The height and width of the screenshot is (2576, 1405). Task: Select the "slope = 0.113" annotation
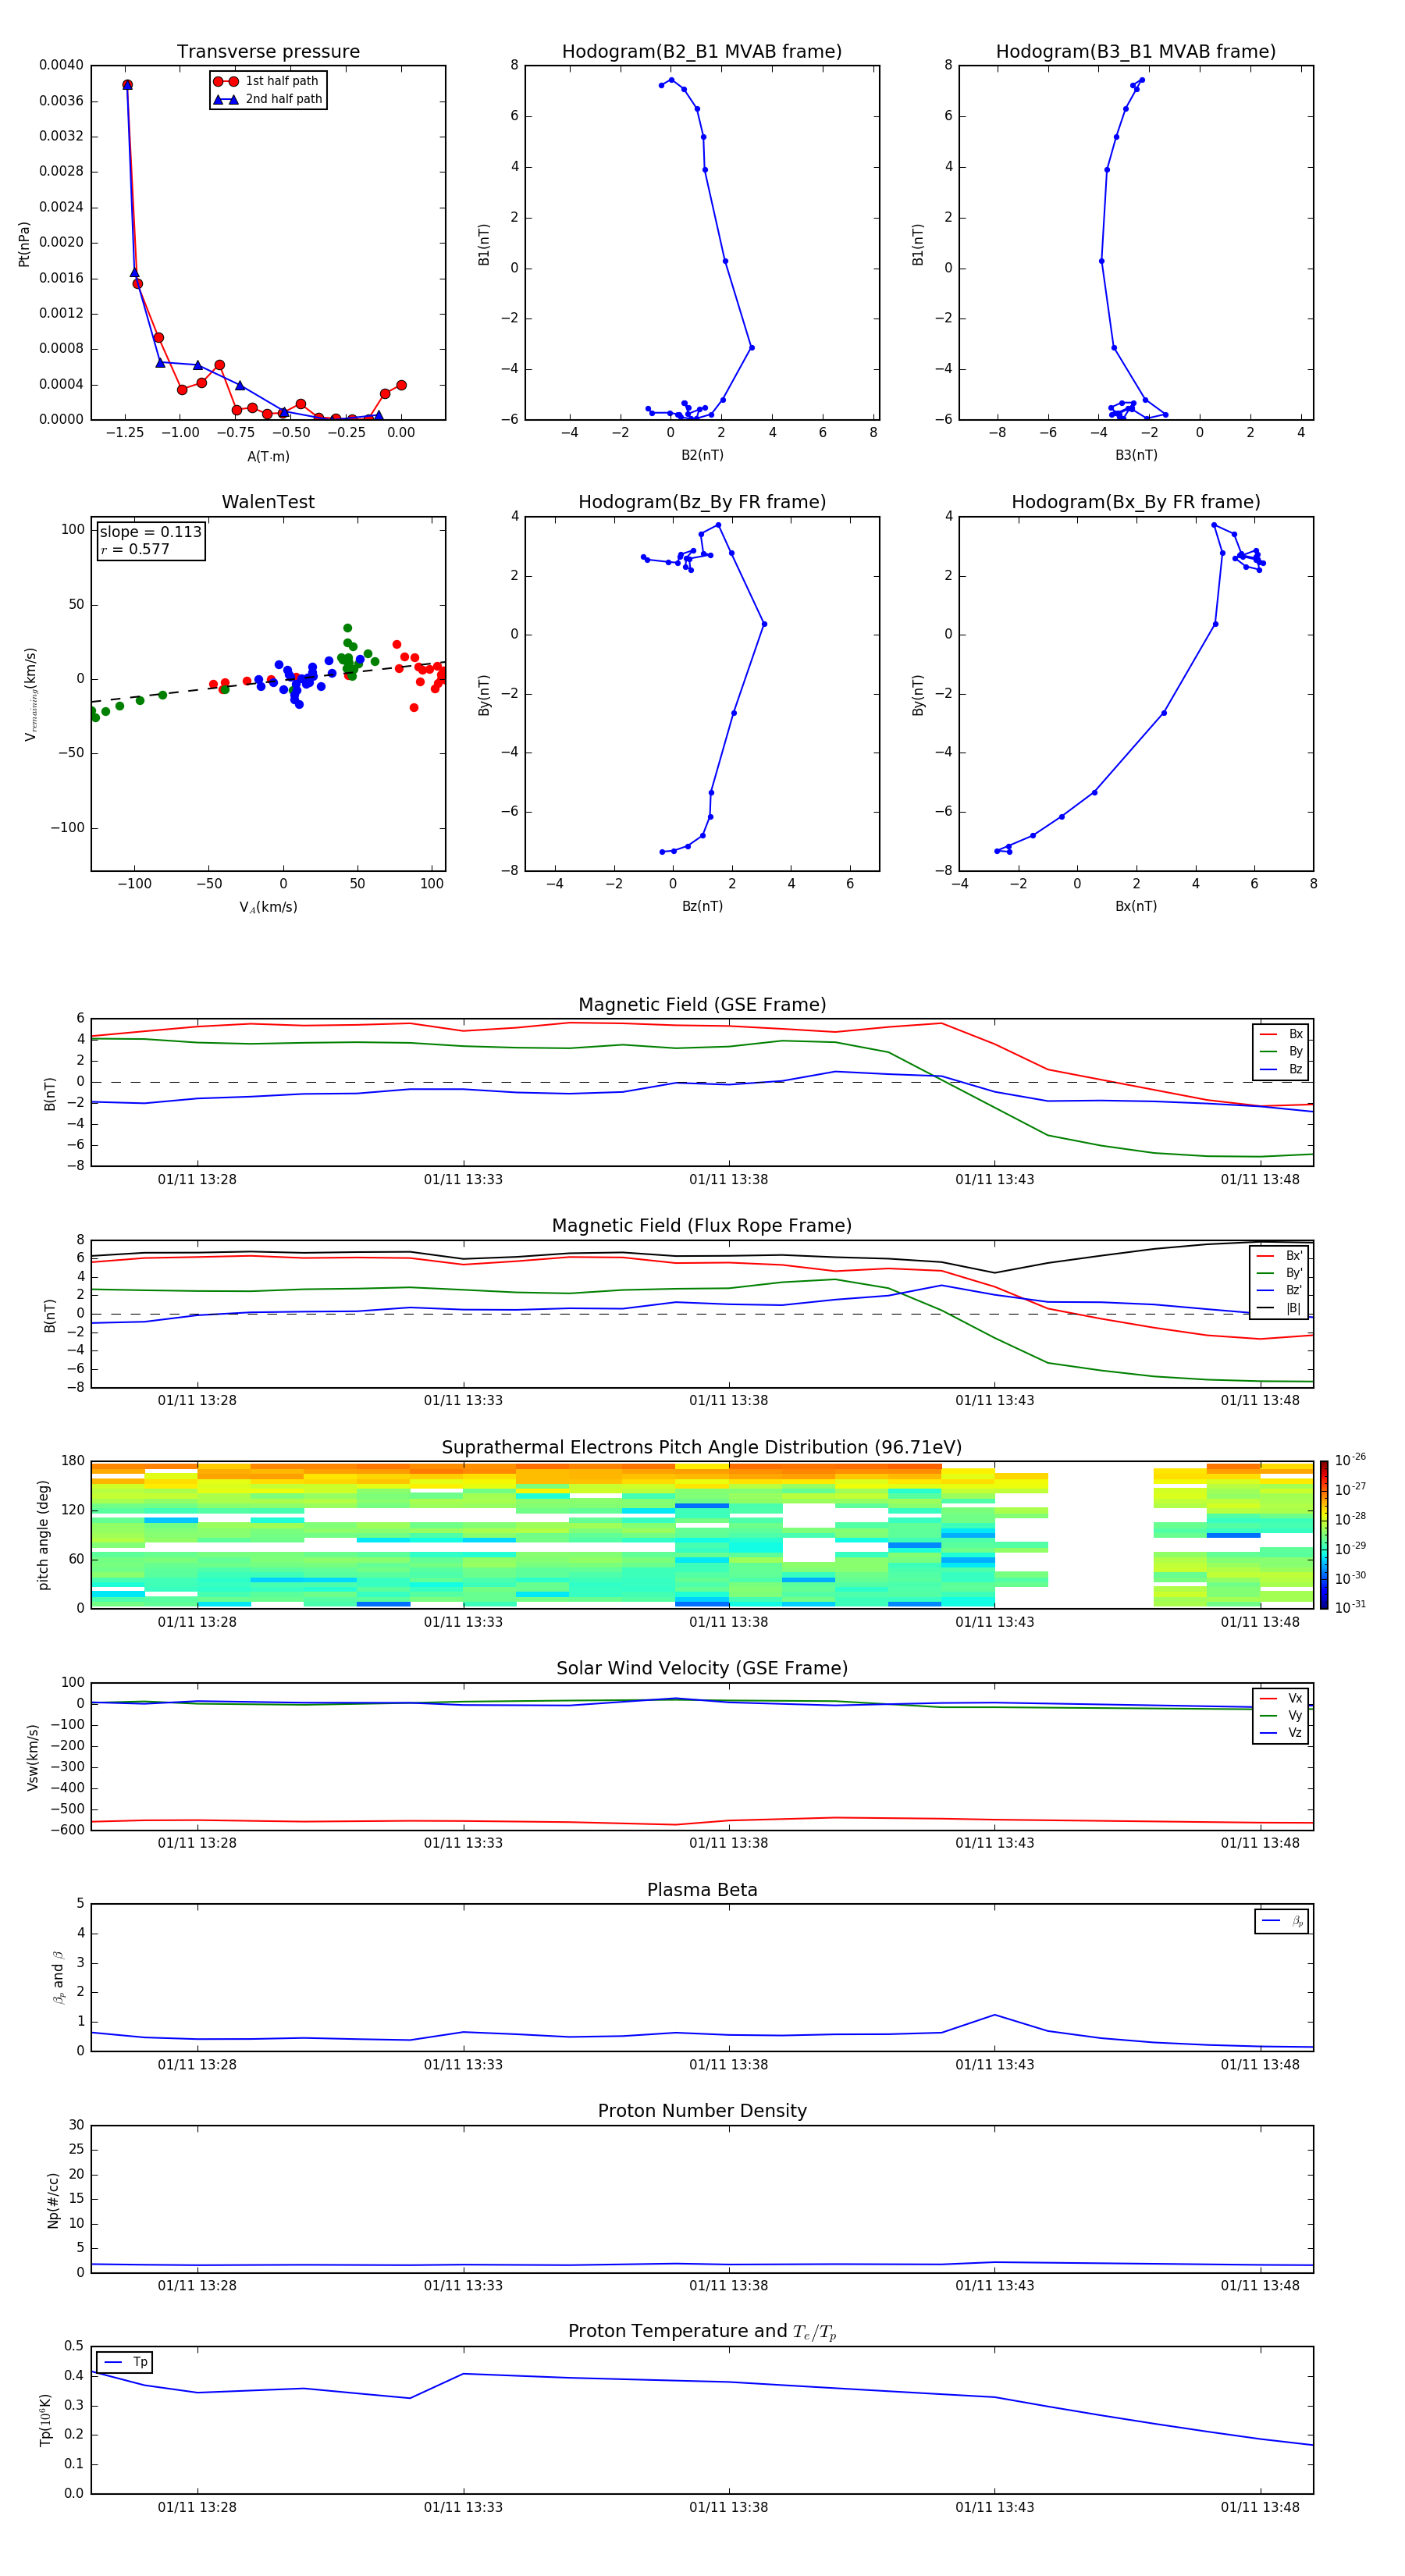pos(150,532)
